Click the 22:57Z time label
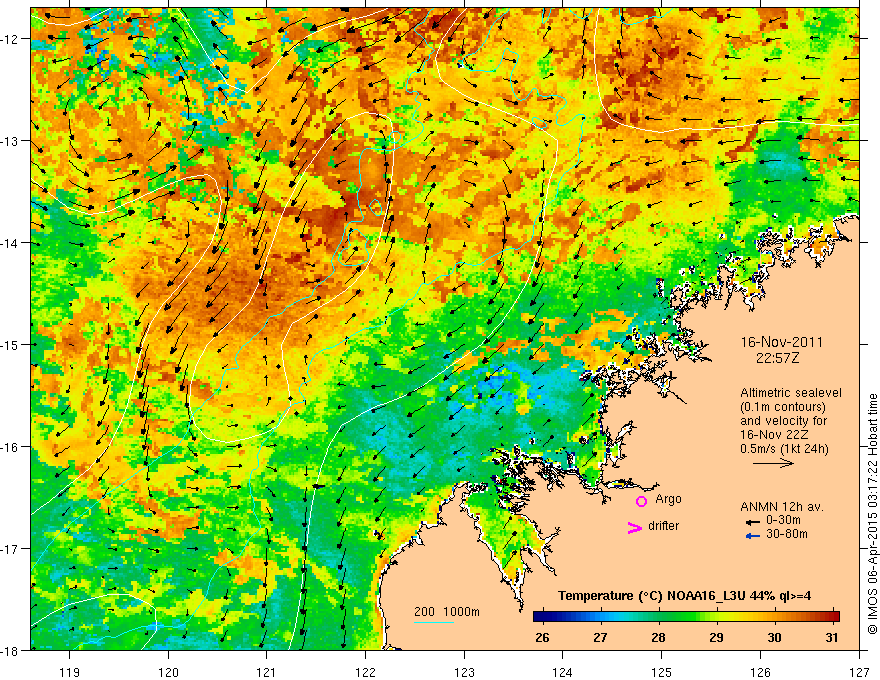880x680 pixels. coord(777,358)
